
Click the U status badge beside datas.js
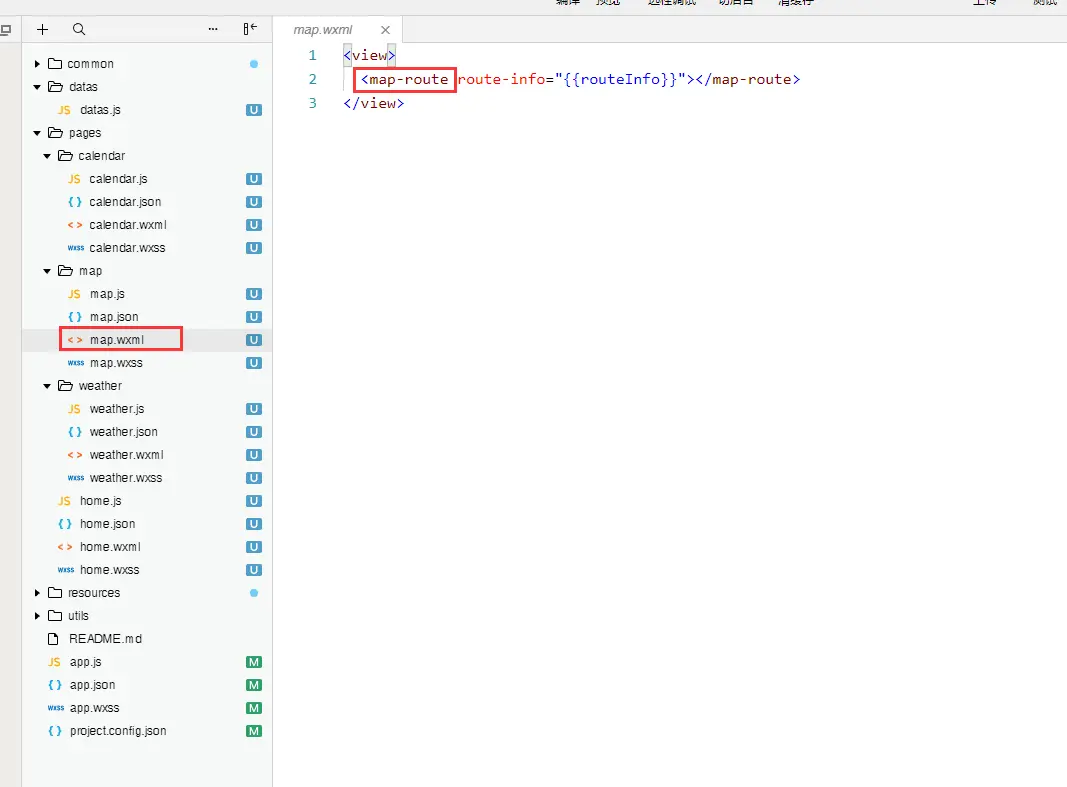pos(254,110)
